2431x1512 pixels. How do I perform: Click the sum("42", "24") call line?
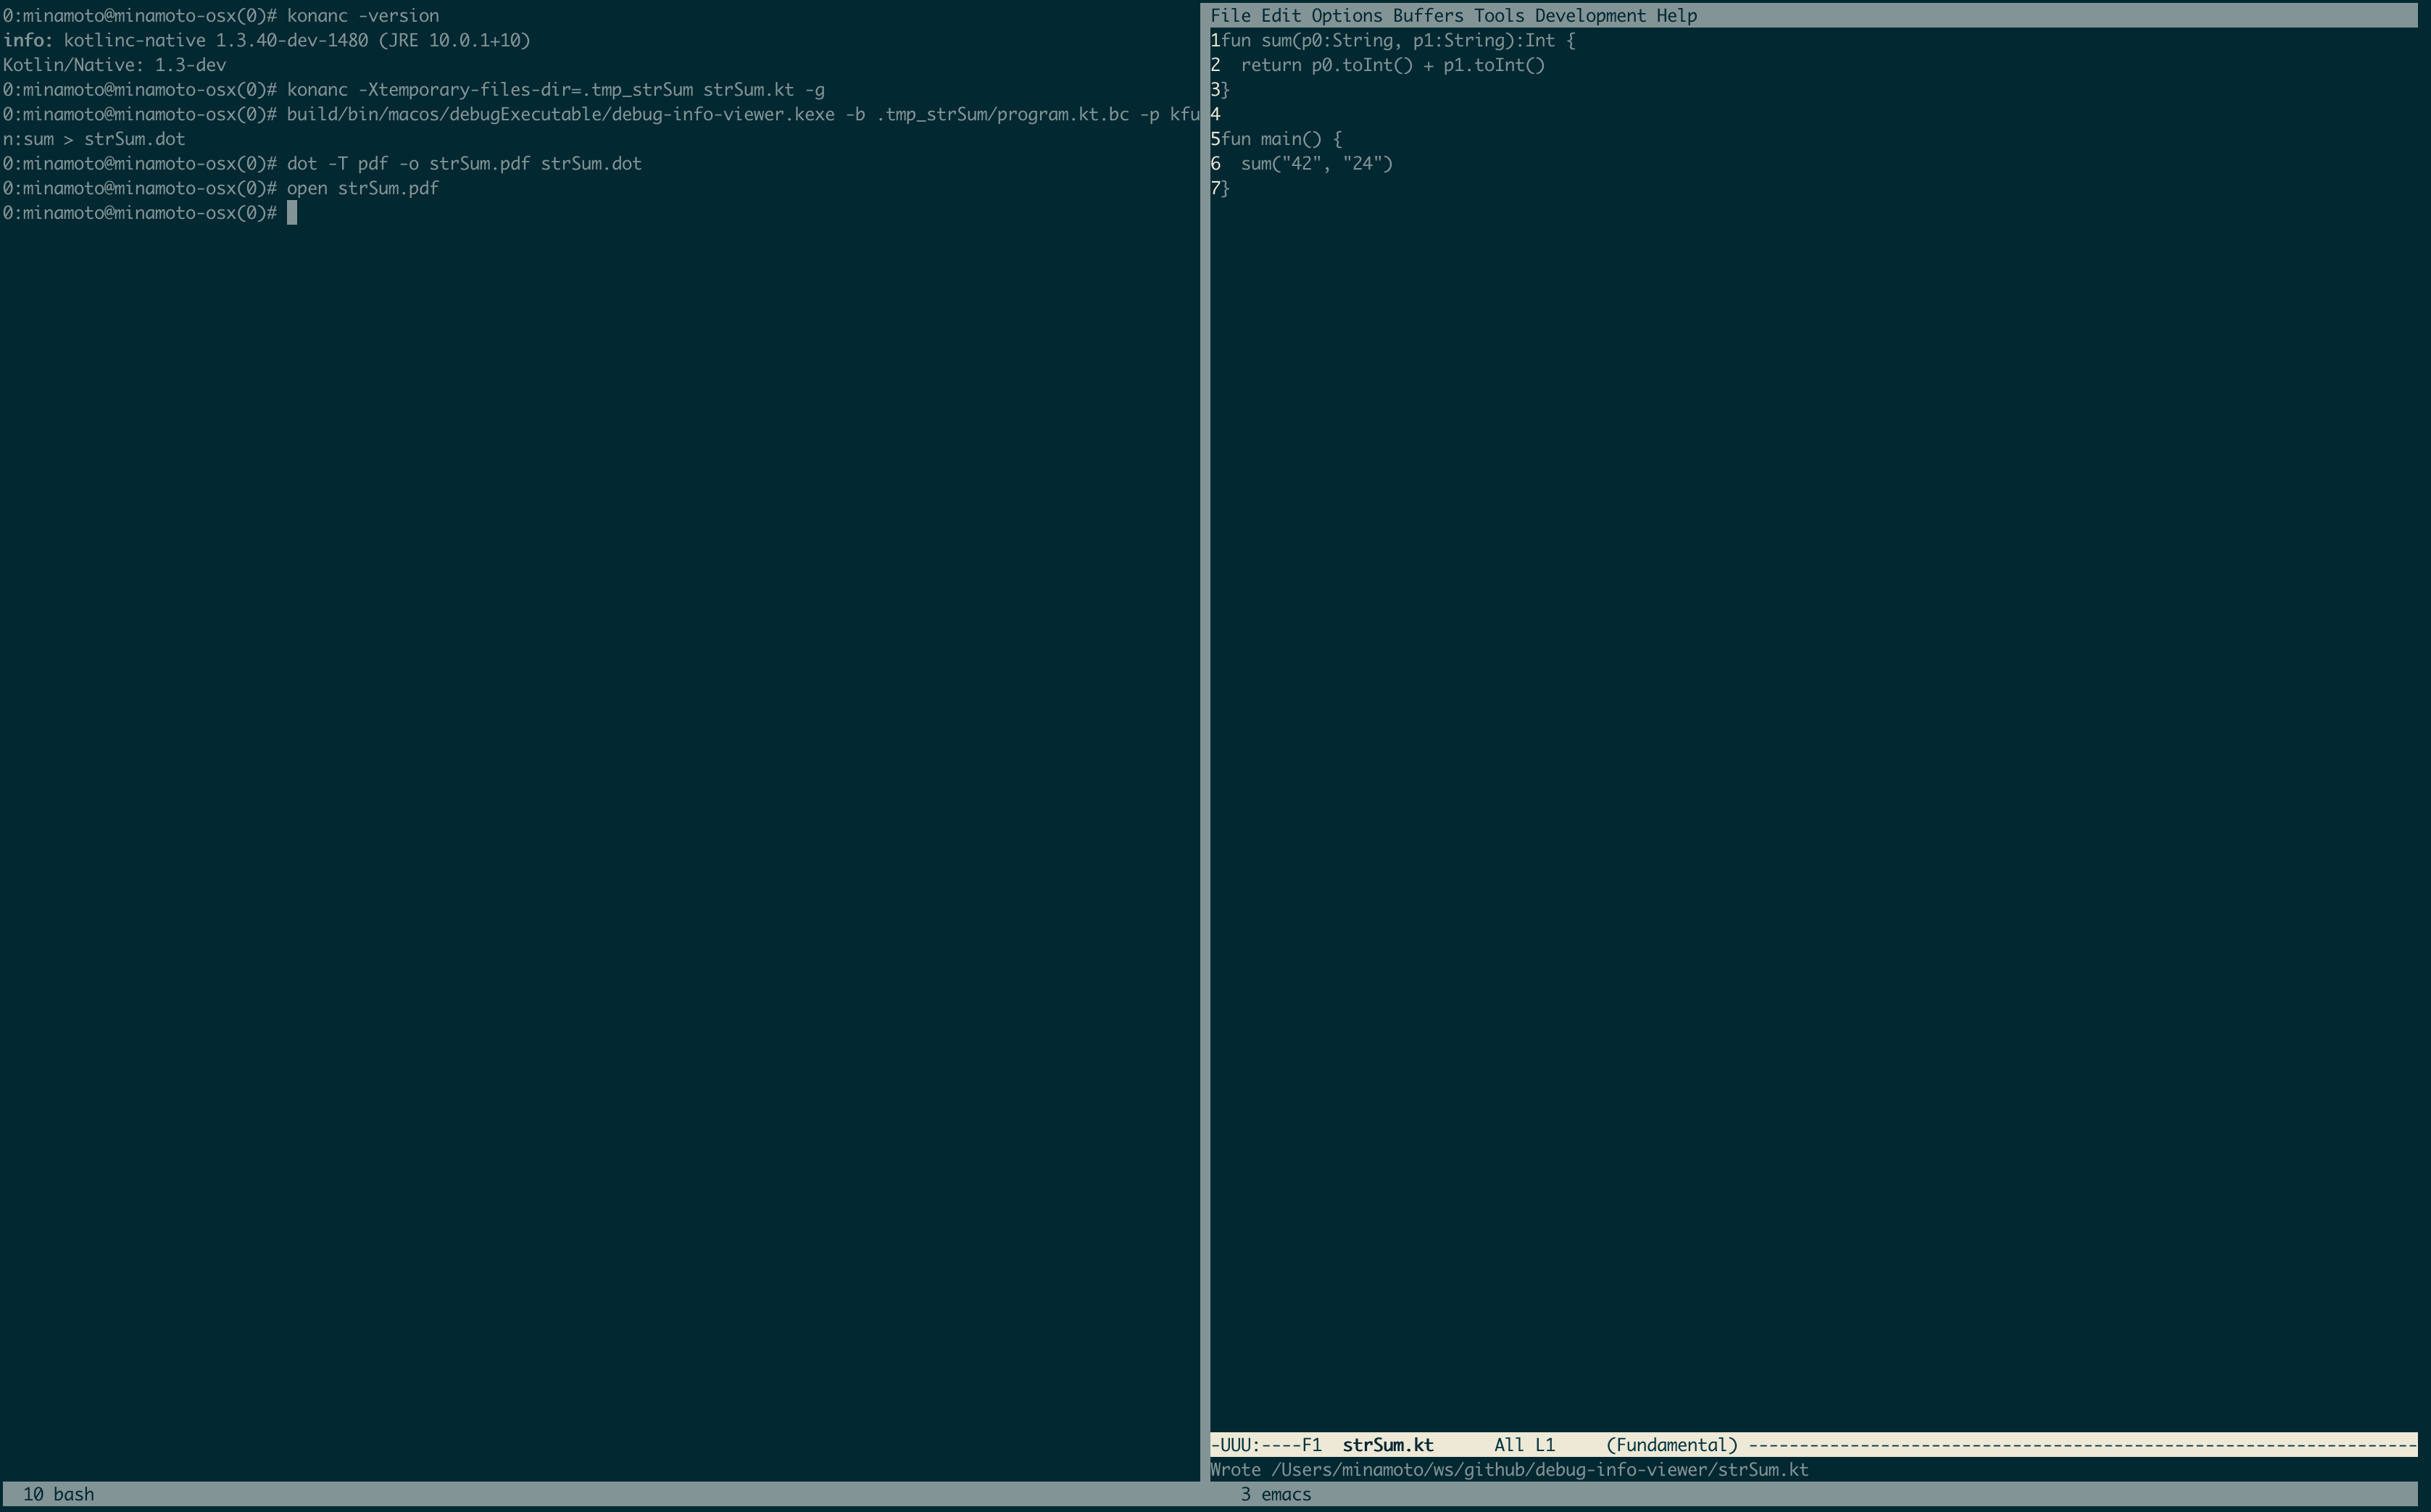1316,163
